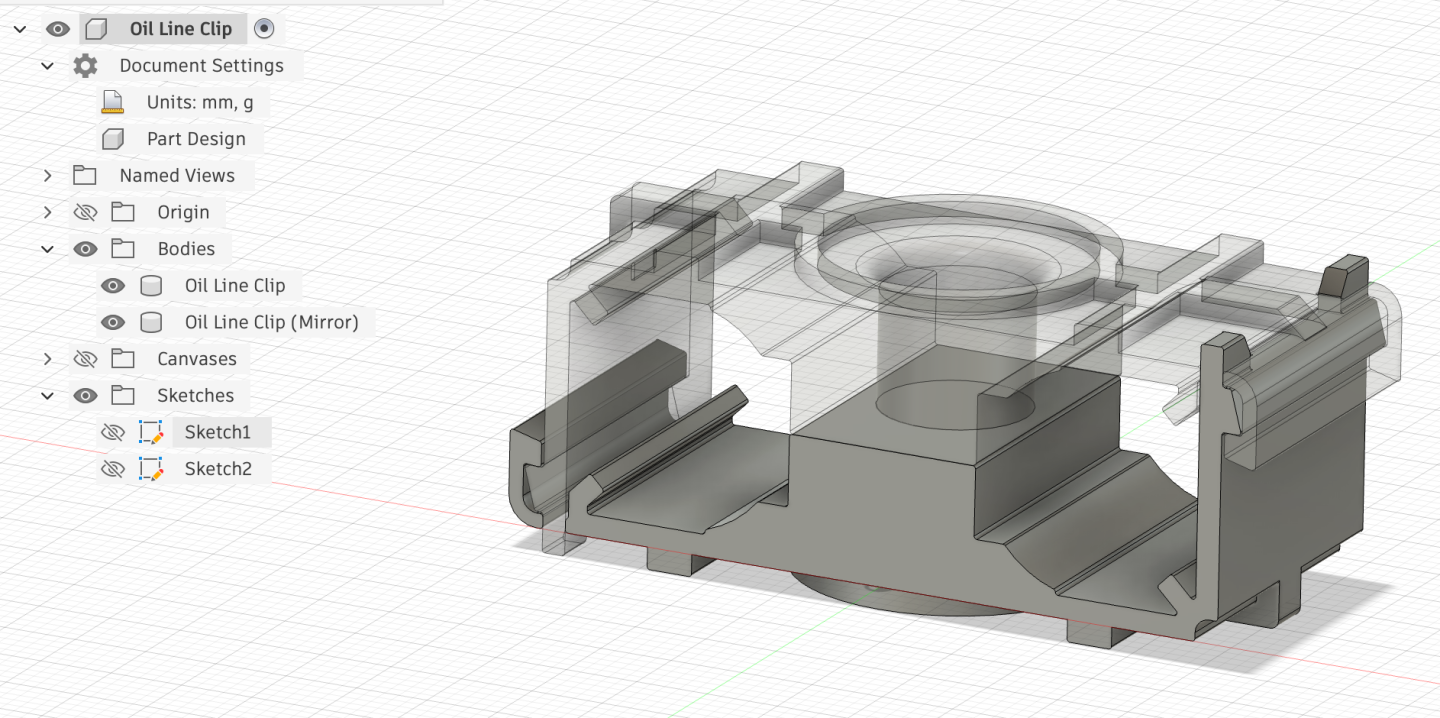The width and height of the screenshot is (1440, 718).
Task: Toggle visibility of root Oil Line Clip component
Action: pyautogui.click(x=57, y=29)
